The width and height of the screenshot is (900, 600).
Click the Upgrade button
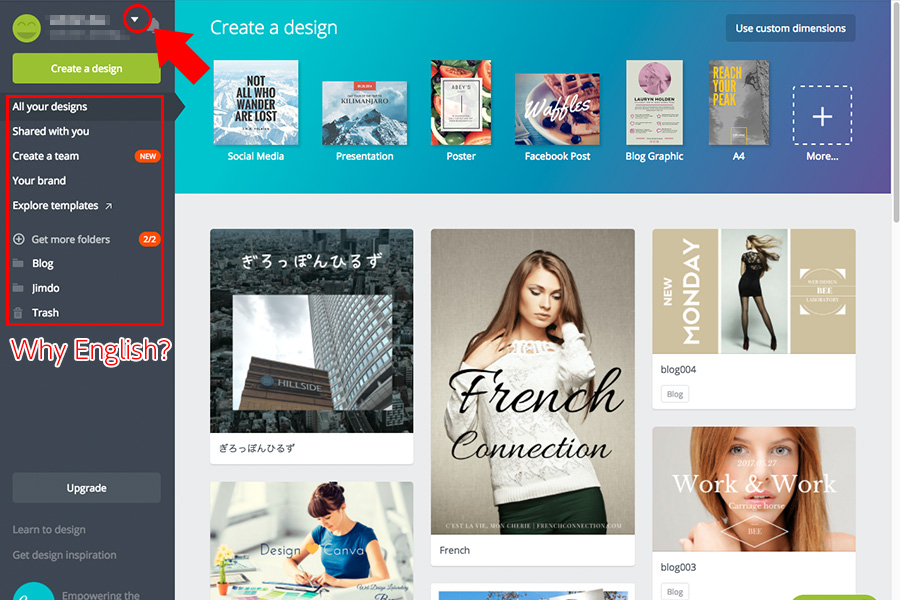[x=87, y=488]
